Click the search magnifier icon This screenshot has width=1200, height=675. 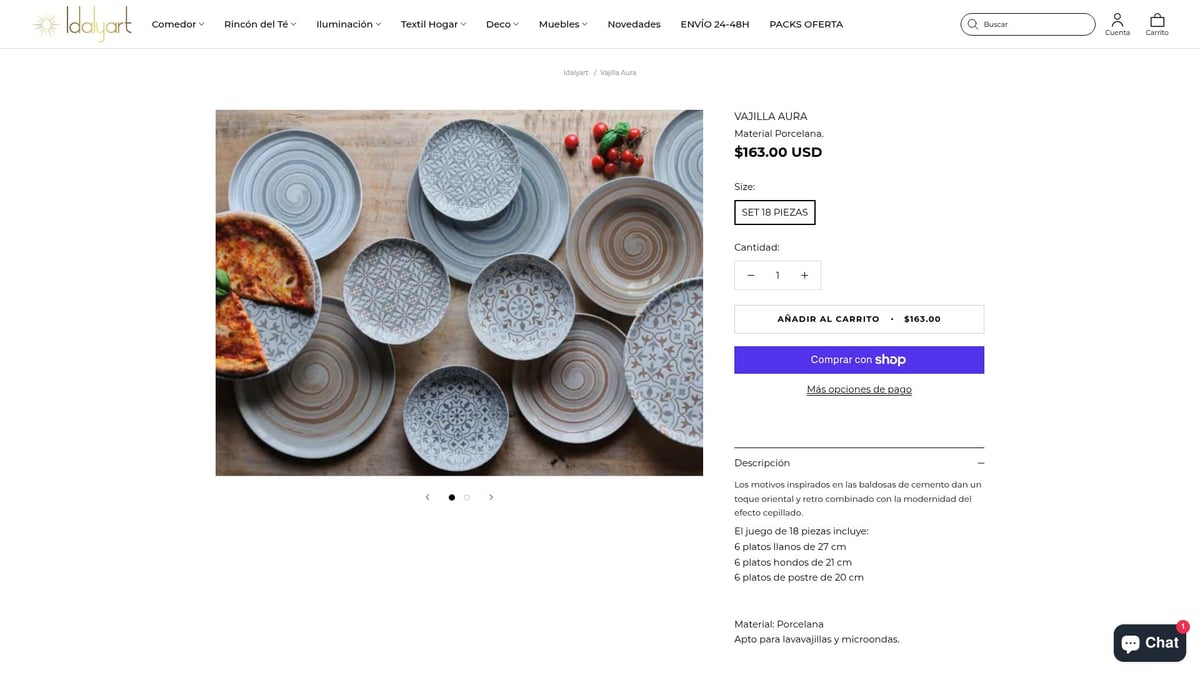point(972,23)
